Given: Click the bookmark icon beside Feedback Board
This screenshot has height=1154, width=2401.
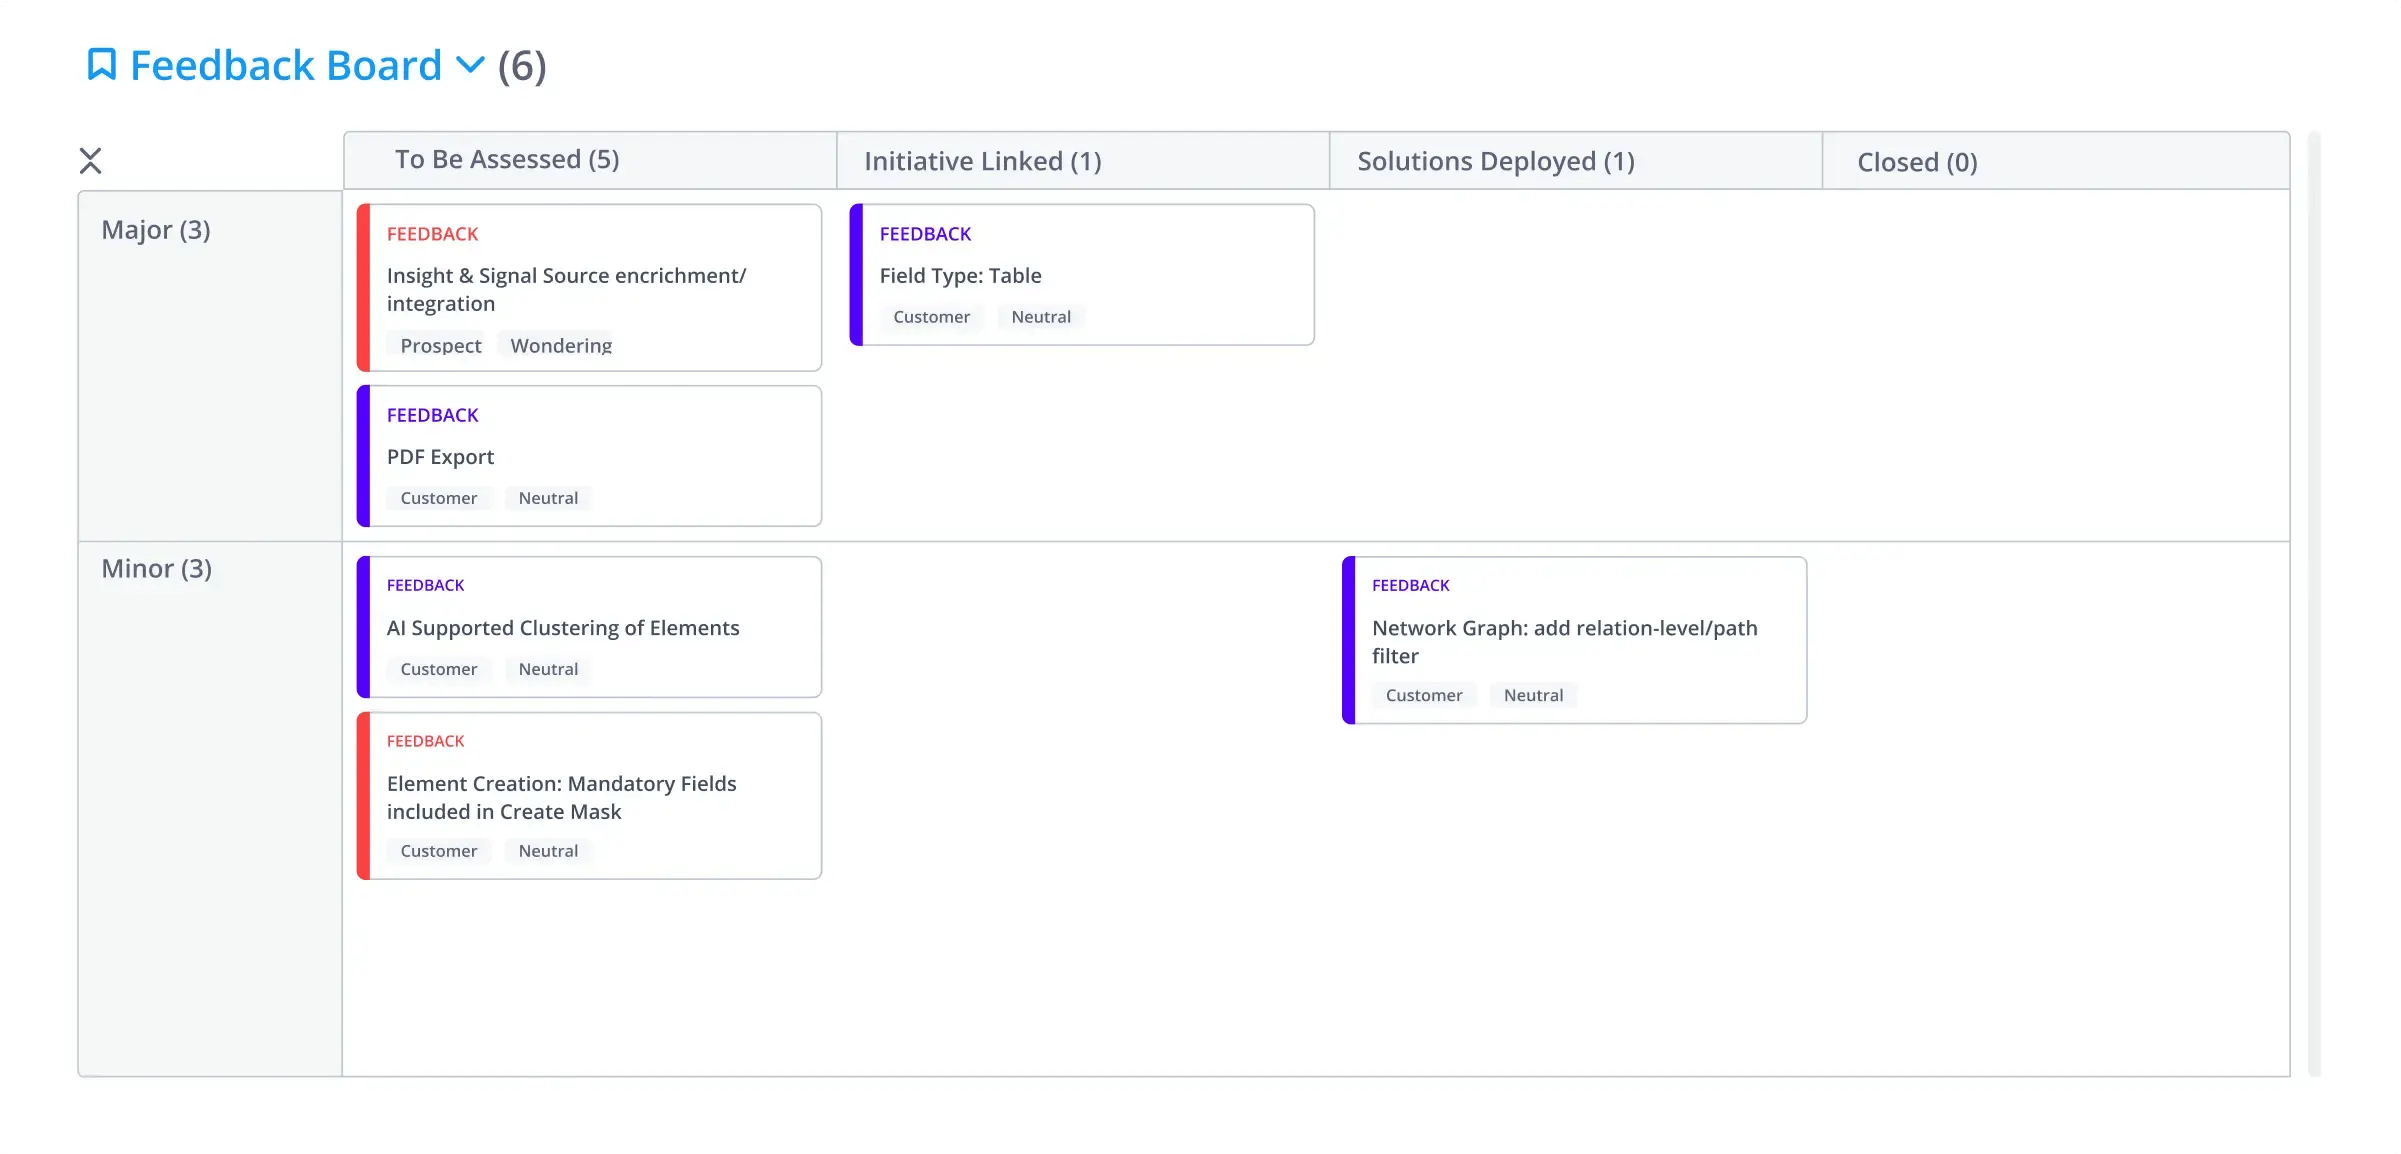Looking at the screenshot, I should pyautogui.click(x=101, y=65).
